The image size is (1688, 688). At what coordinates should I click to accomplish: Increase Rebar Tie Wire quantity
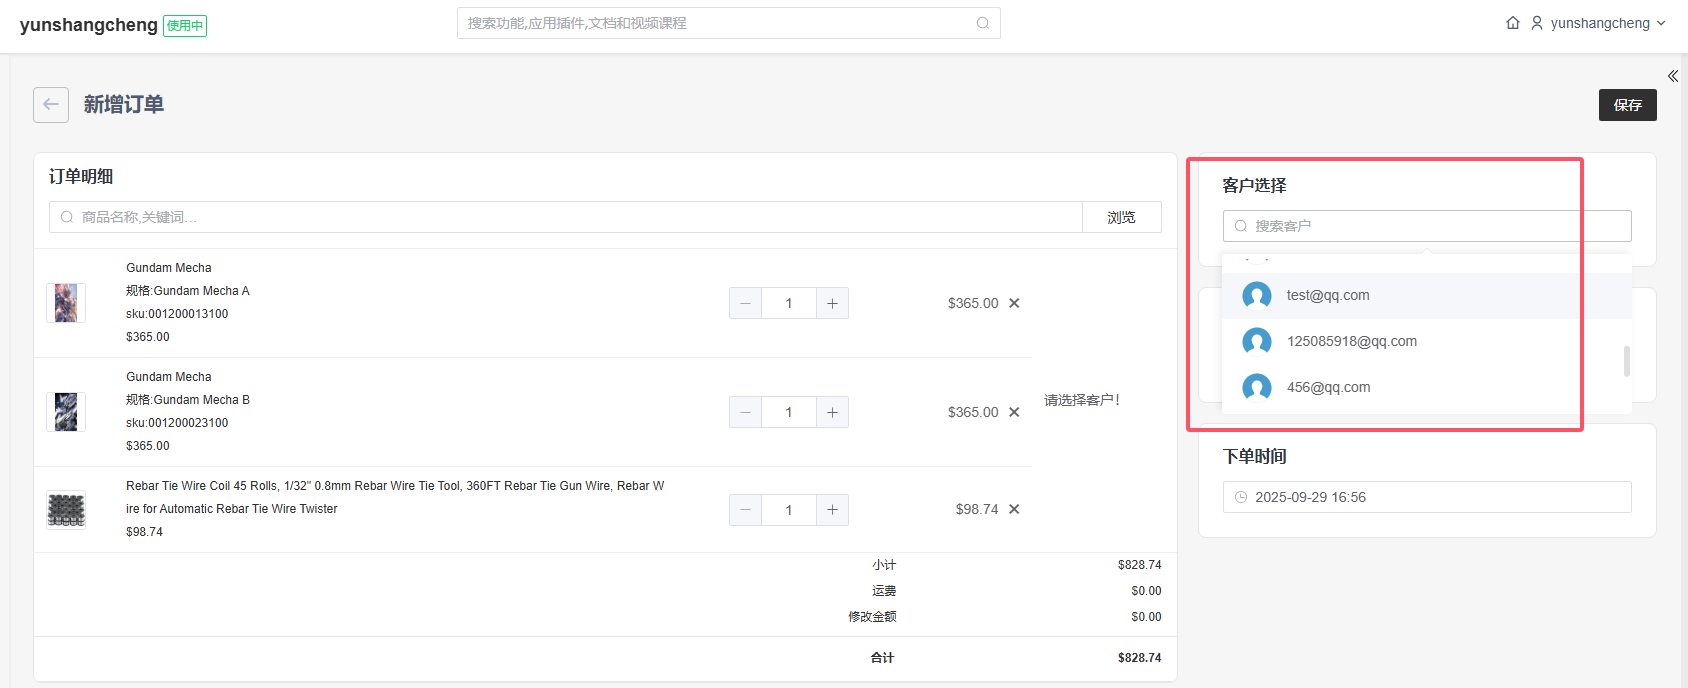click(x=832, y=510)
